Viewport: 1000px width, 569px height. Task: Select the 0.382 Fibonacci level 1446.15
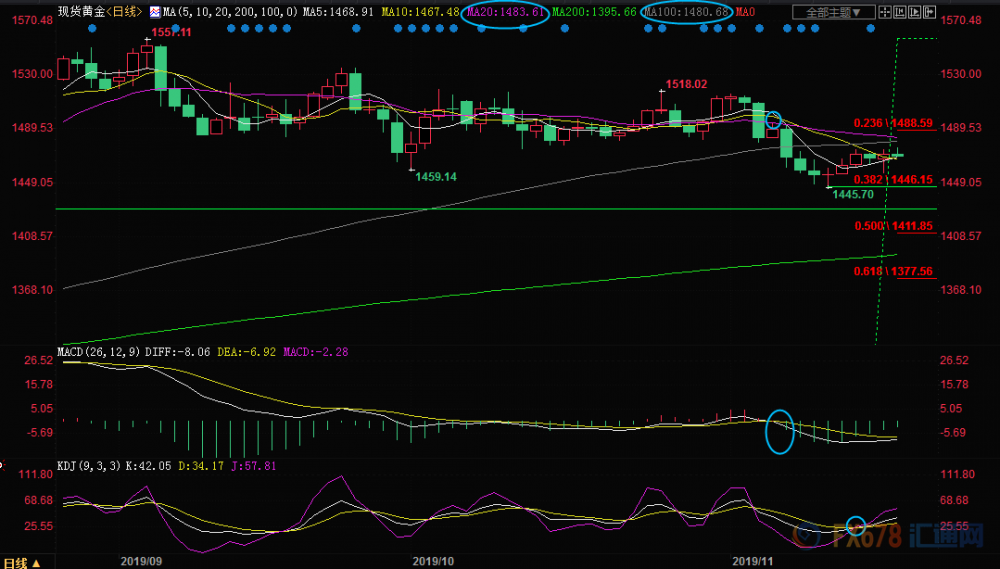(893, 180)
